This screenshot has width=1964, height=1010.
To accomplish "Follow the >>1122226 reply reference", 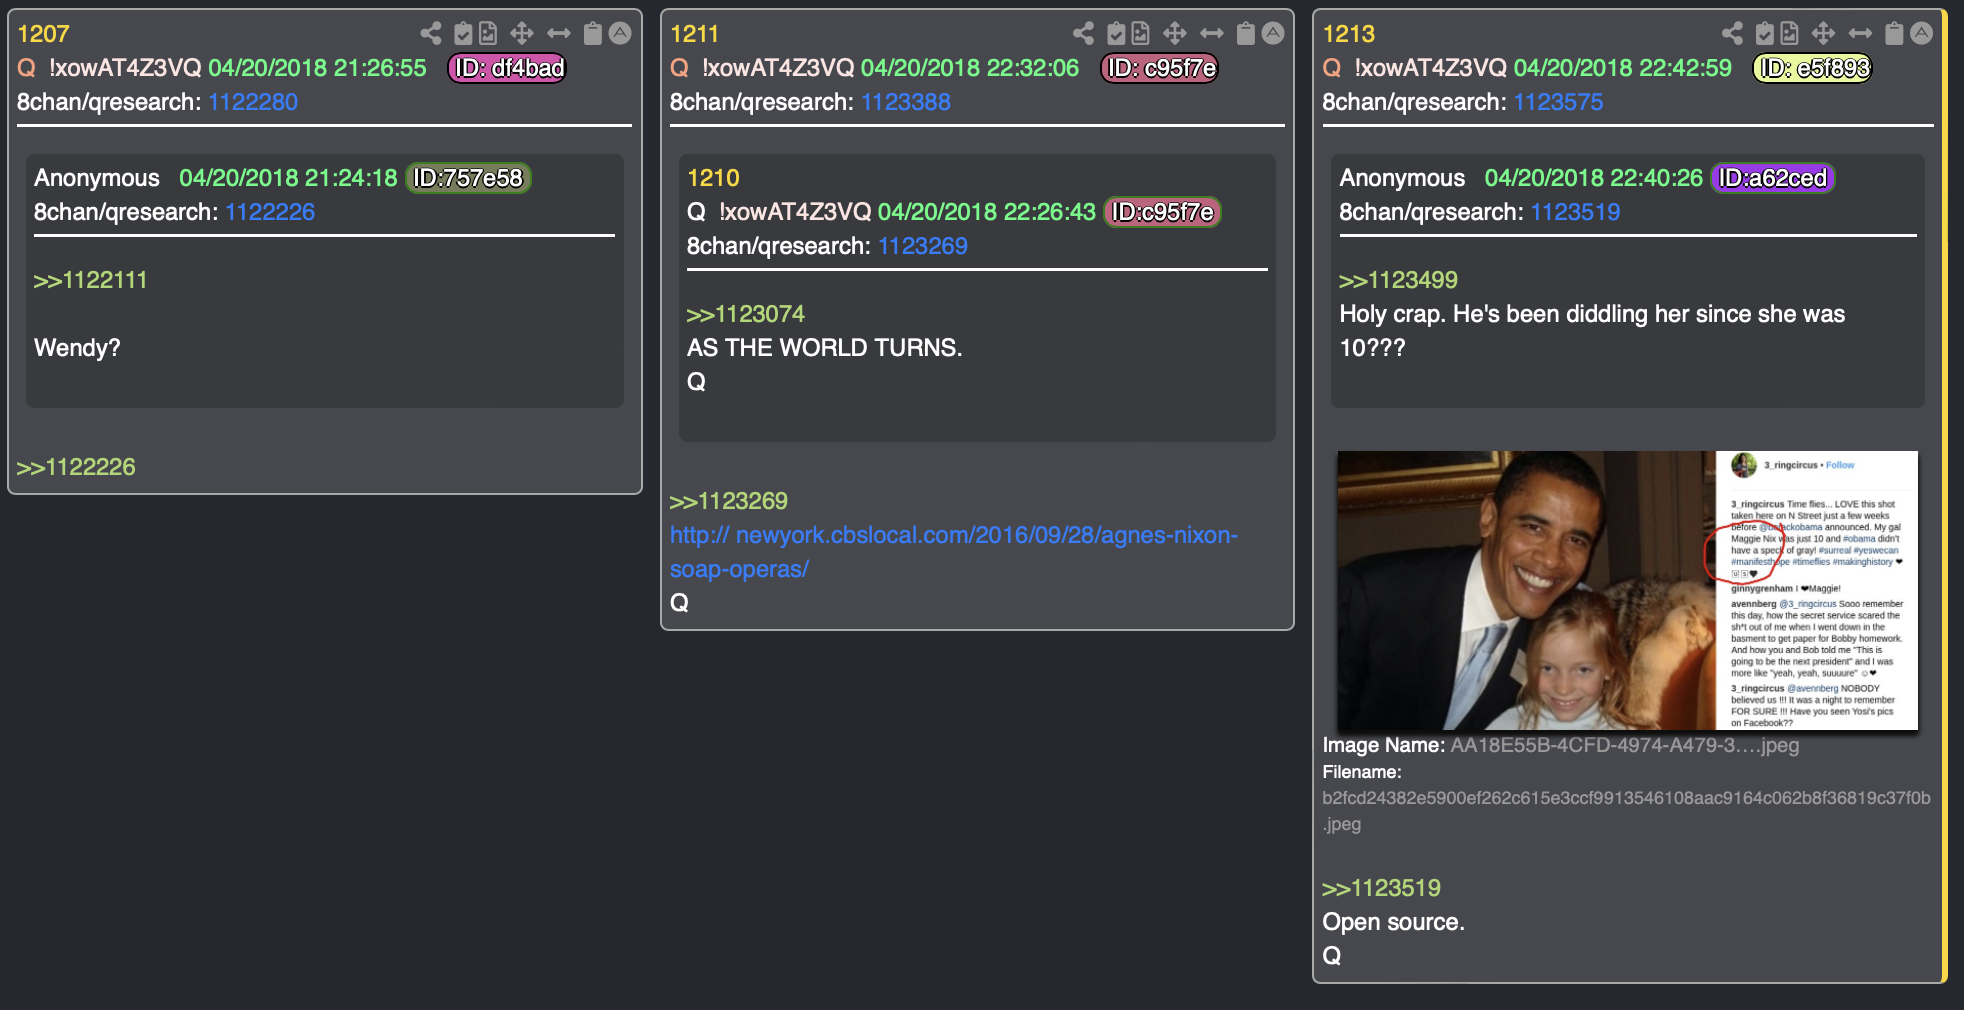I will 76,467.
